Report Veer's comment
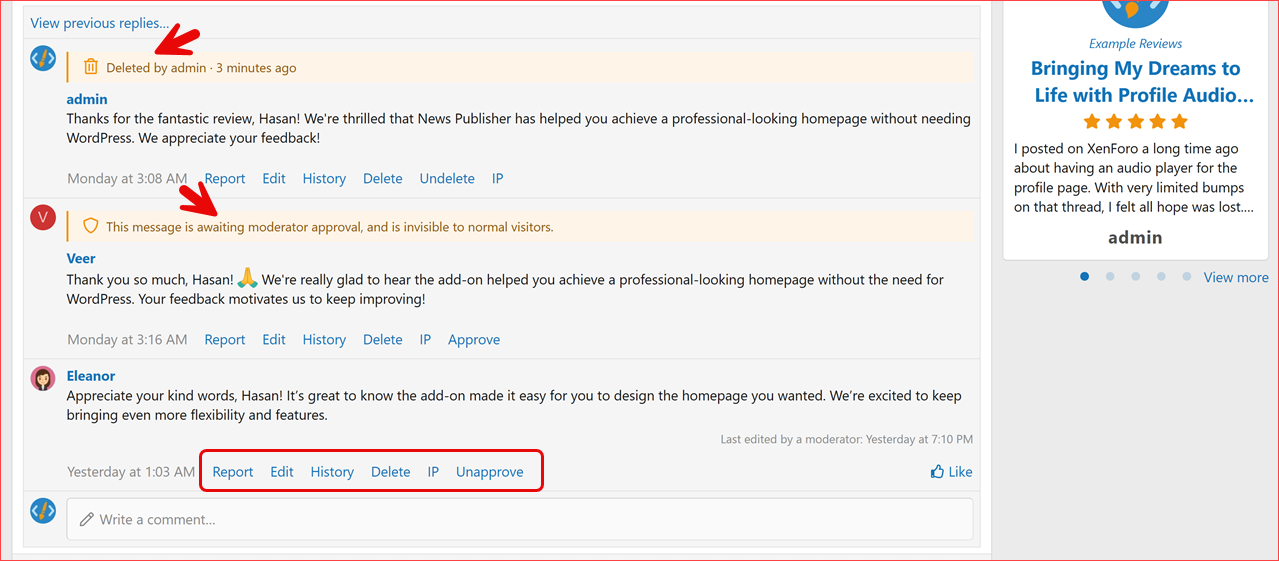Viewport: 1279px width, 561px height. pyautogui.click(x=225, y=339)
